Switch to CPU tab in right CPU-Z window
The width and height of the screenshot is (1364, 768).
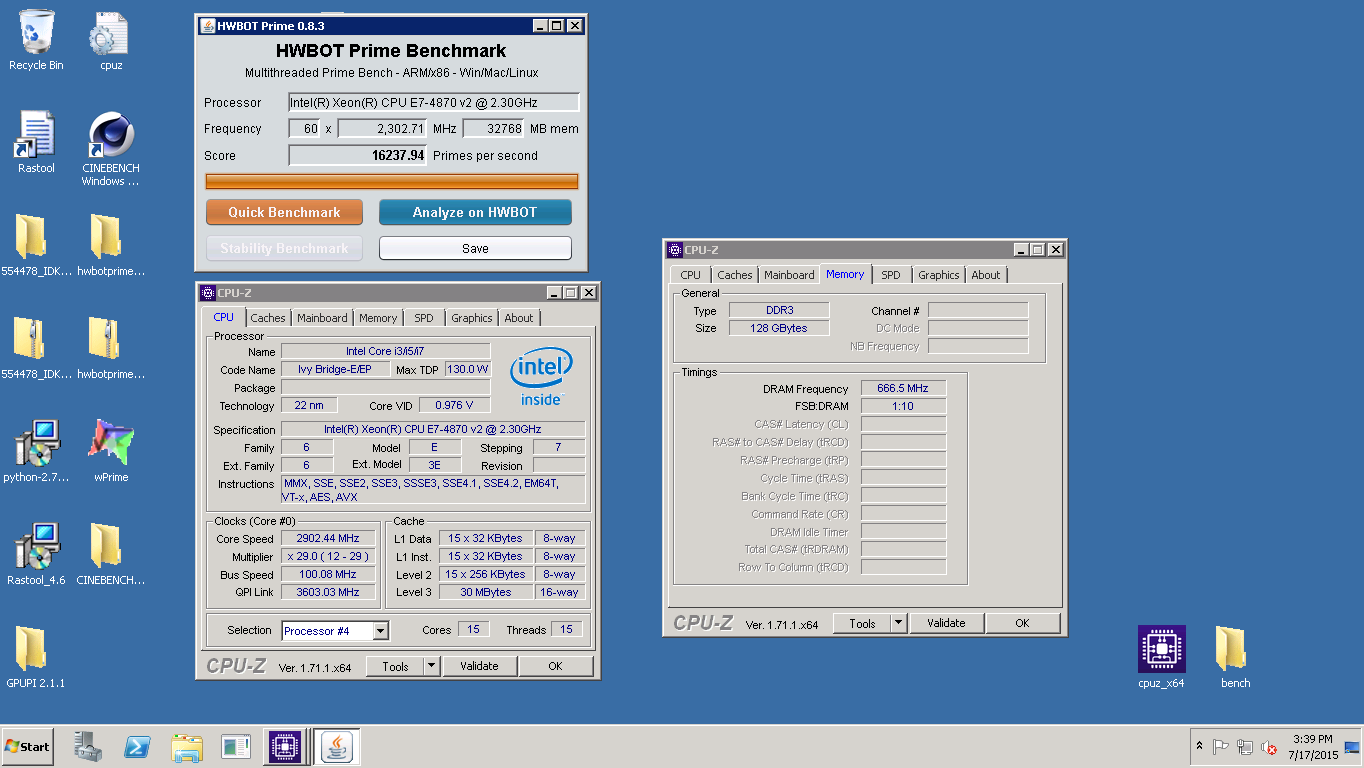pyautogui.click(x=690, y=275)
